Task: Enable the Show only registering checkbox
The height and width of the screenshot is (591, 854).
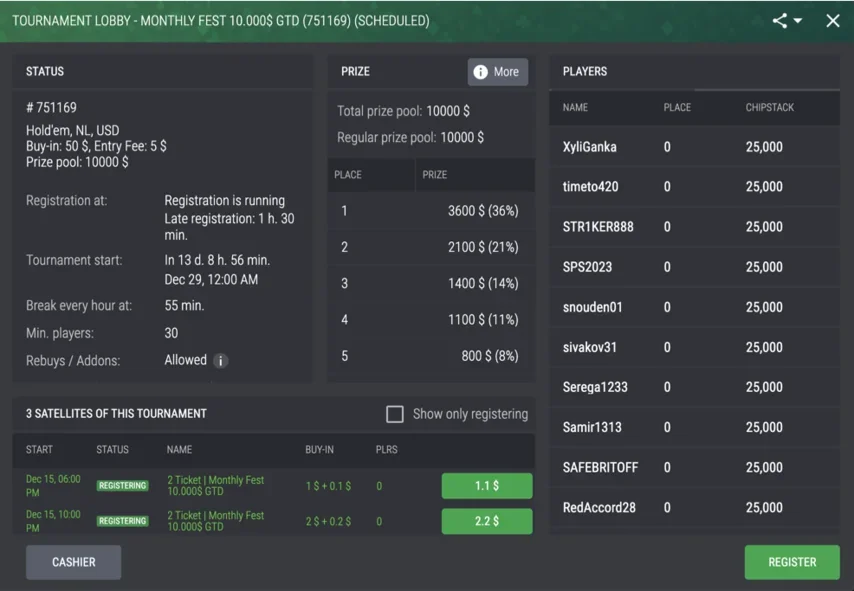Action: coord(395,414)
